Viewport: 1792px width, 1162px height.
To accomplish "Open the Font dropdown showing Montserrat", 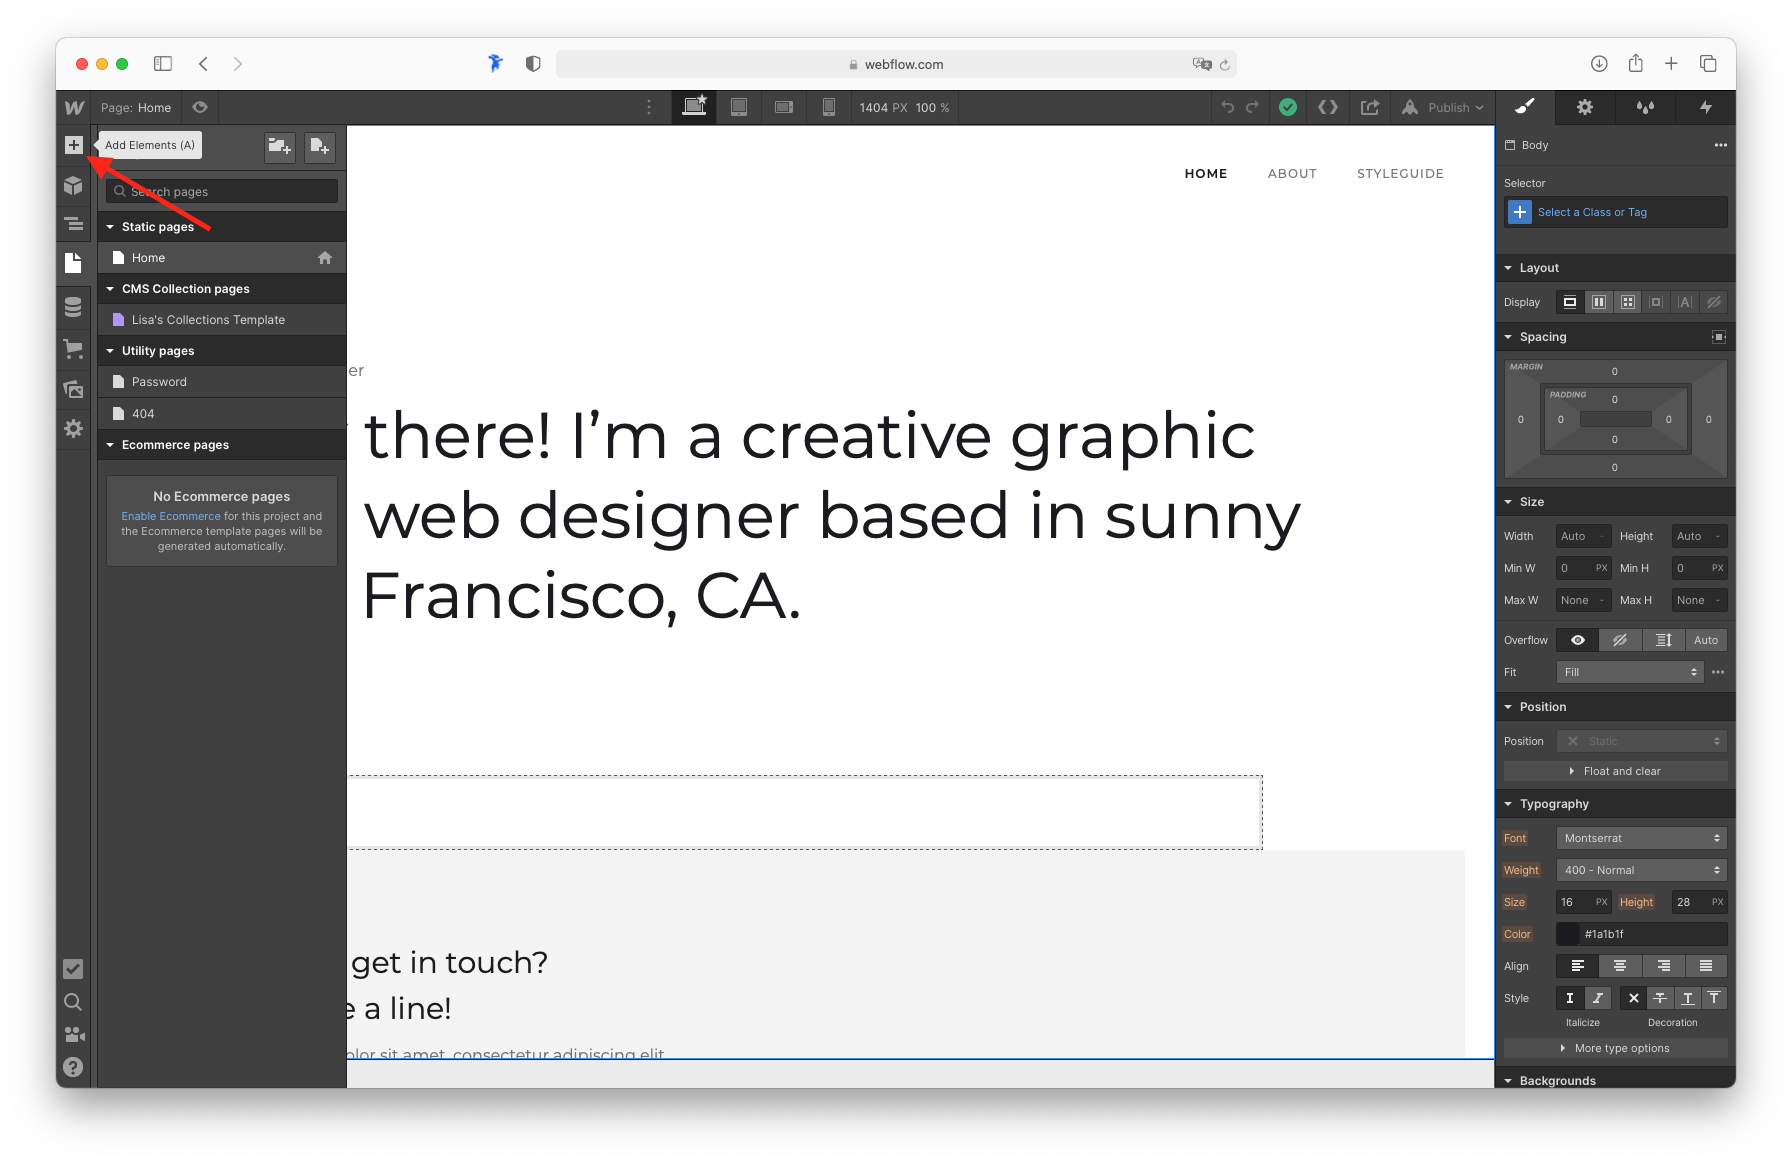I will (1640, 838).
